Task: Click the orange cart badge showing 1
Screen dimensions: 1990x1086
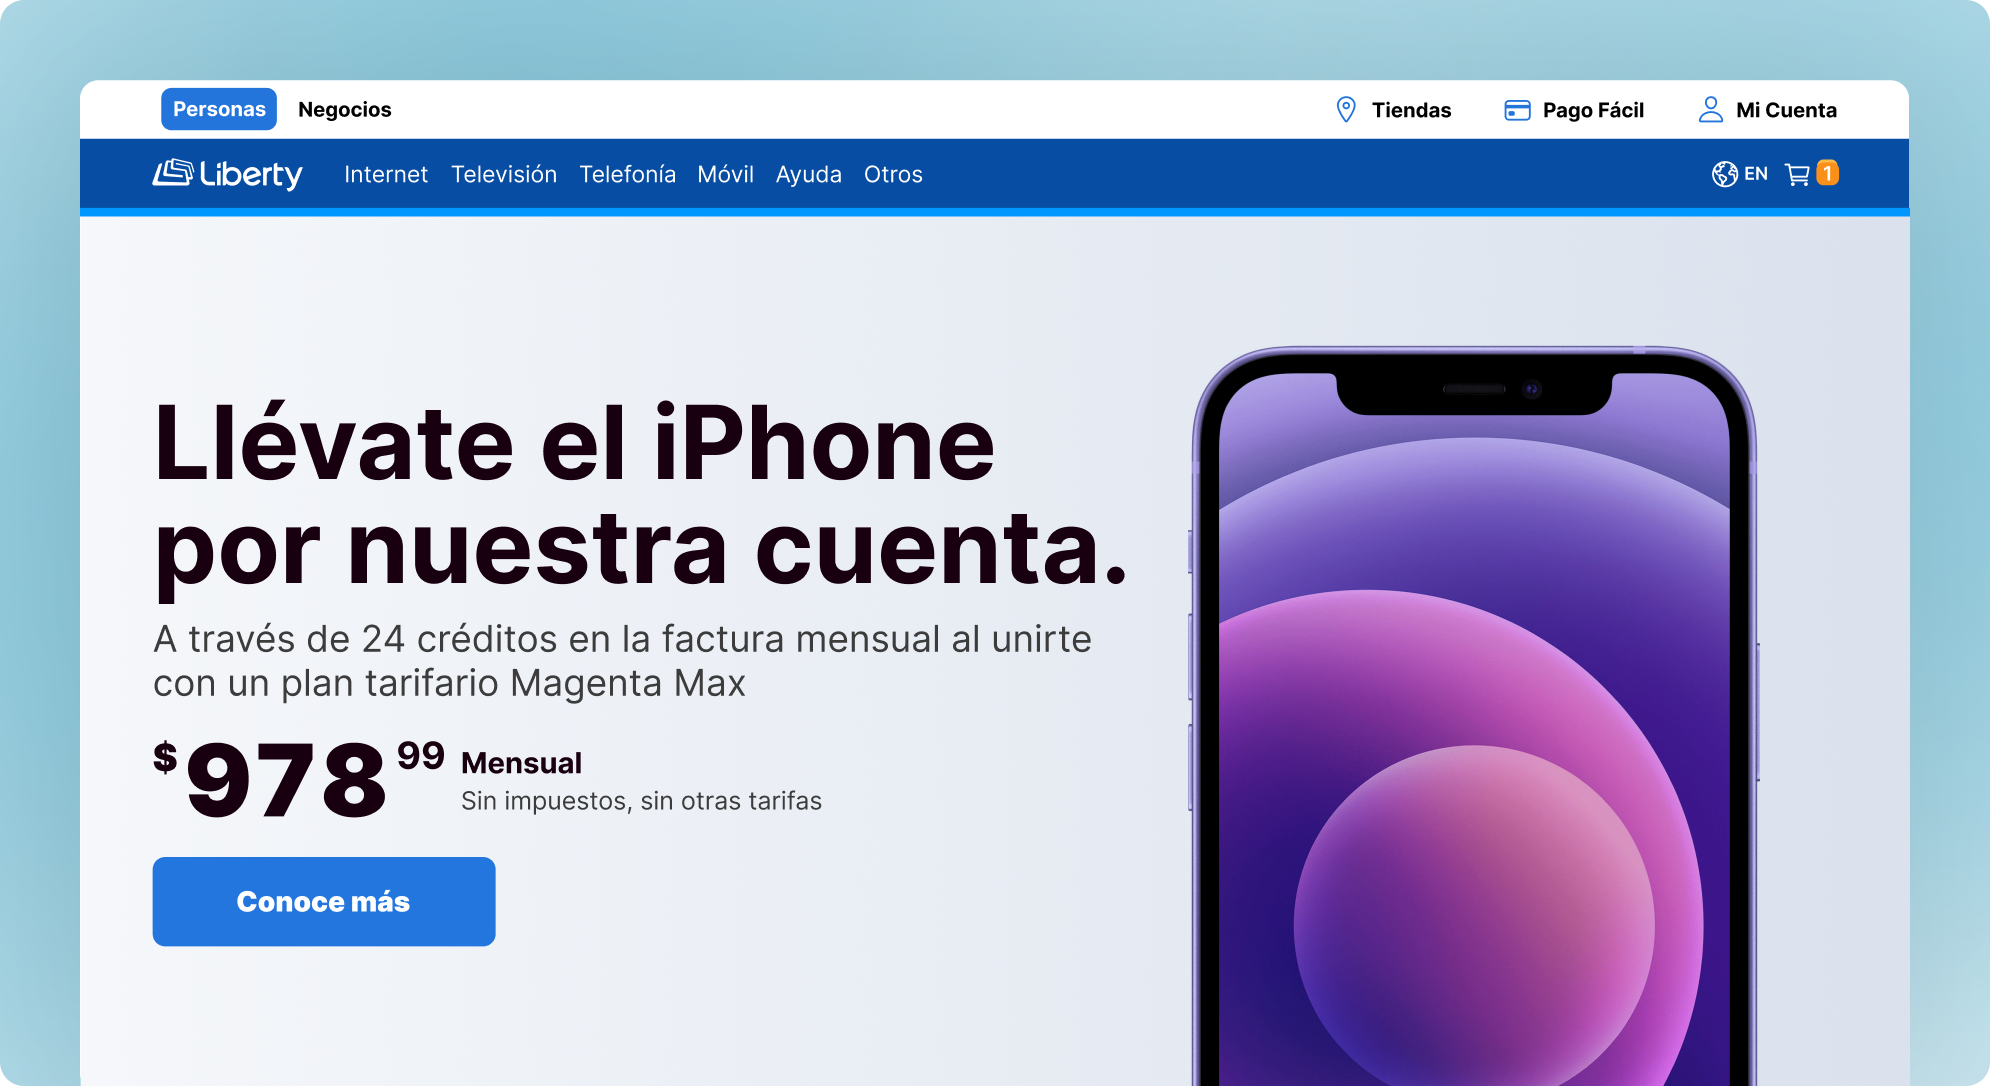Action: click(1827, 173)
